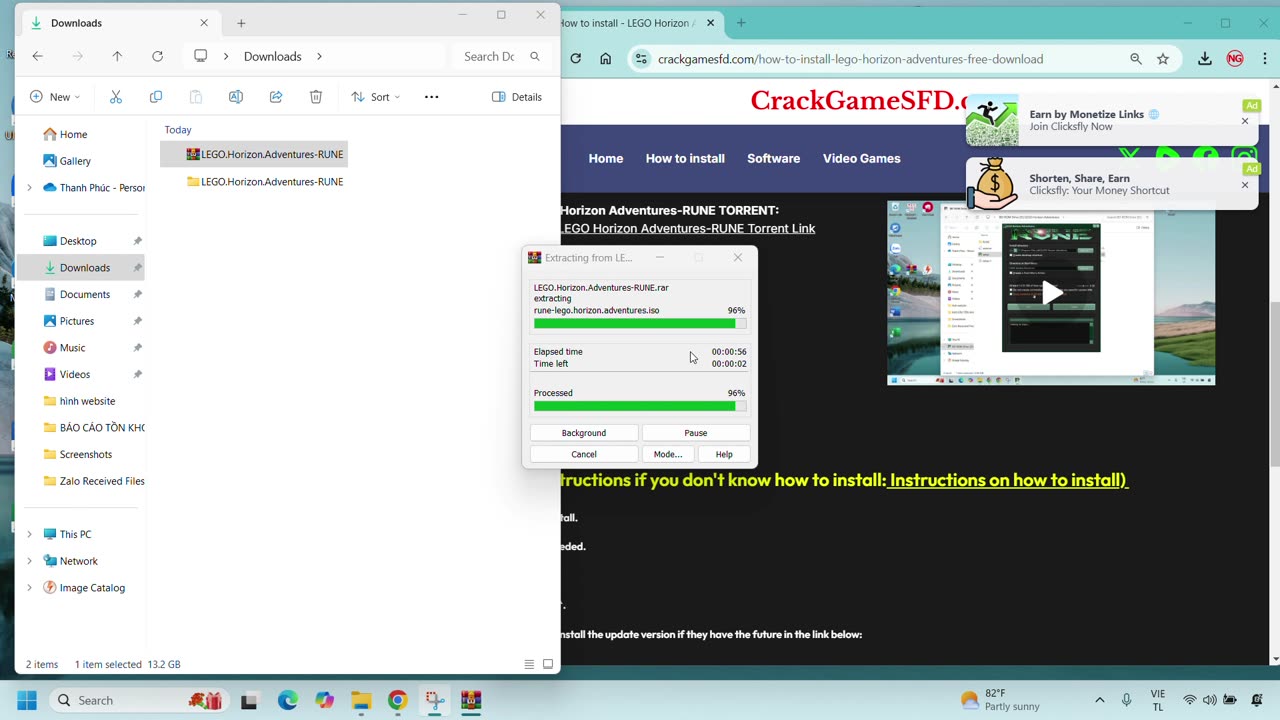Open Home menu on CrackGameSFD site
The height and width of the screenshot is (720, 1280).
[x=606, y=158]
